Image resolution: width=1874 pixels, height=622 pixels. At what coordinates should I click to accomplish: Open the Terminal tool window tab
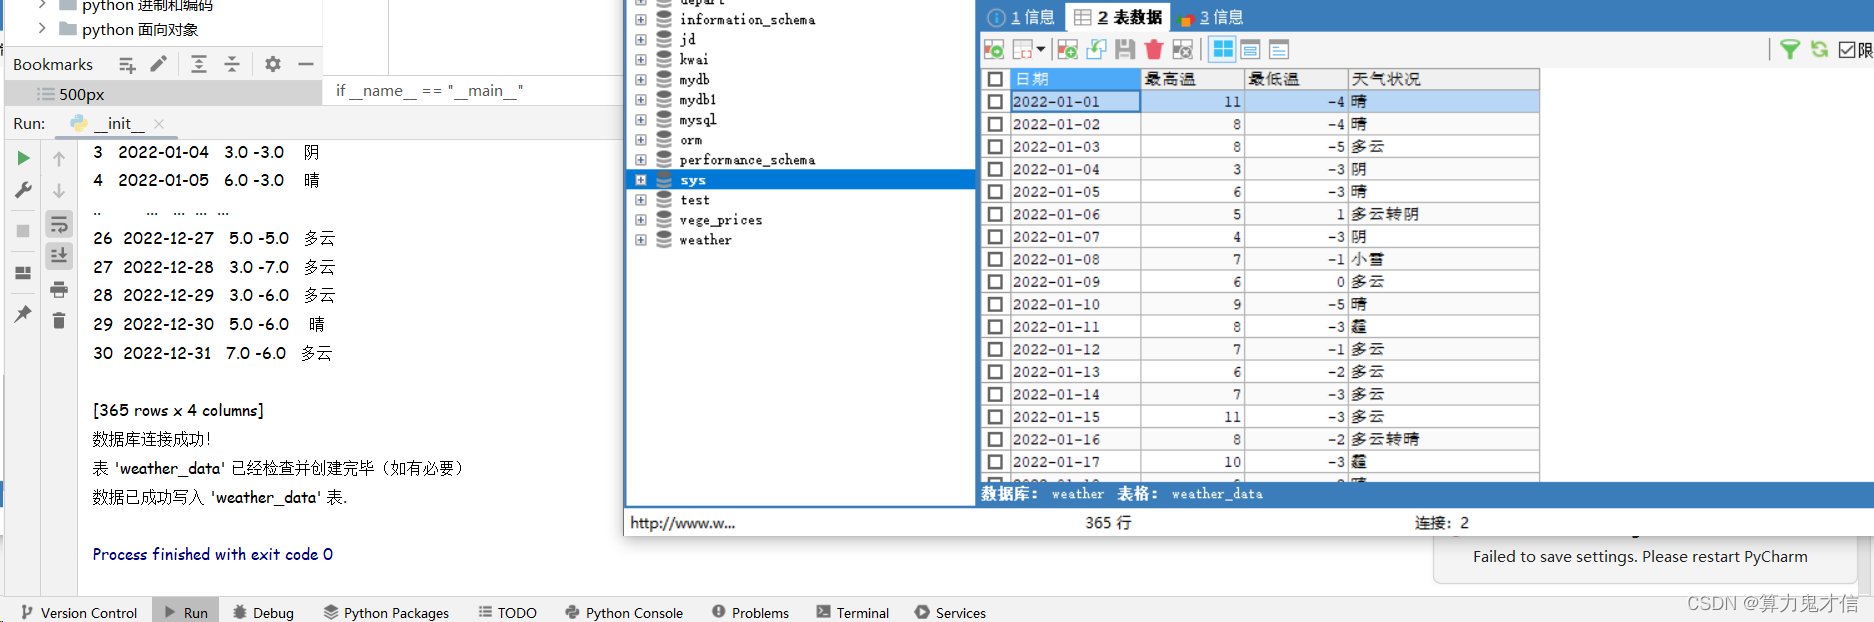point(852,612)
